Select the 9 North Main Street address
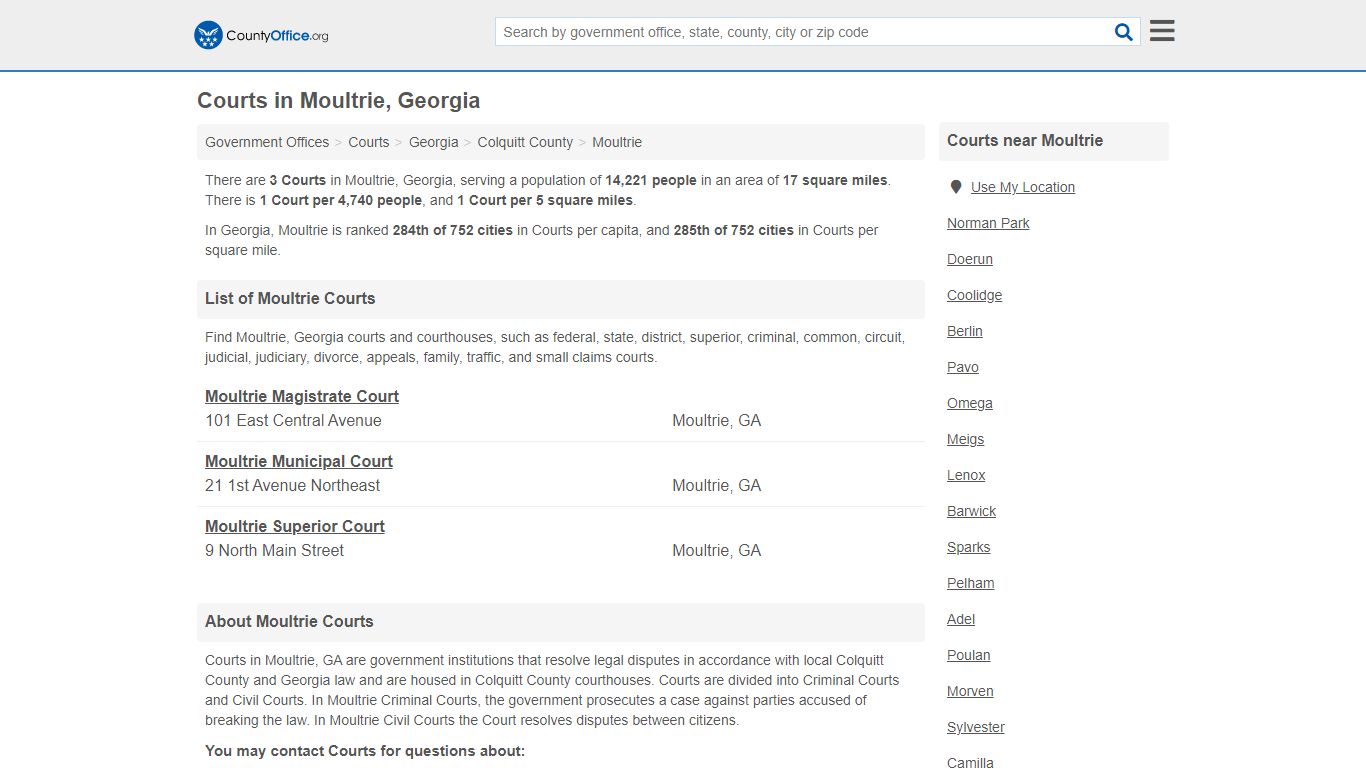This screenshot has width=1366, height=768. [275, 550]
